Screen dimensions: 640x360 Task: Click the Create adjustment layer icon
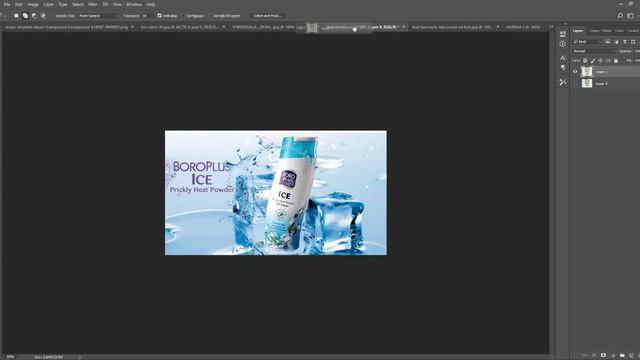[x=613, y=356]
